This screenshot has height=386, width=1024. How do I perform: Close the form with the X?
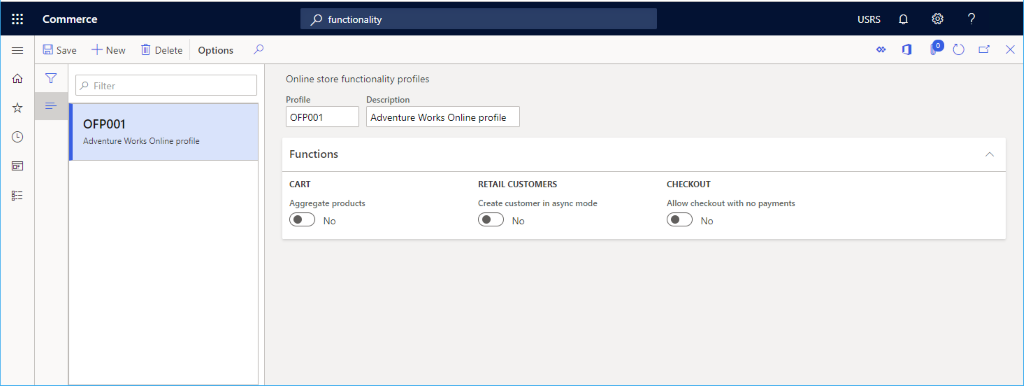click(x=1010, y=50)
